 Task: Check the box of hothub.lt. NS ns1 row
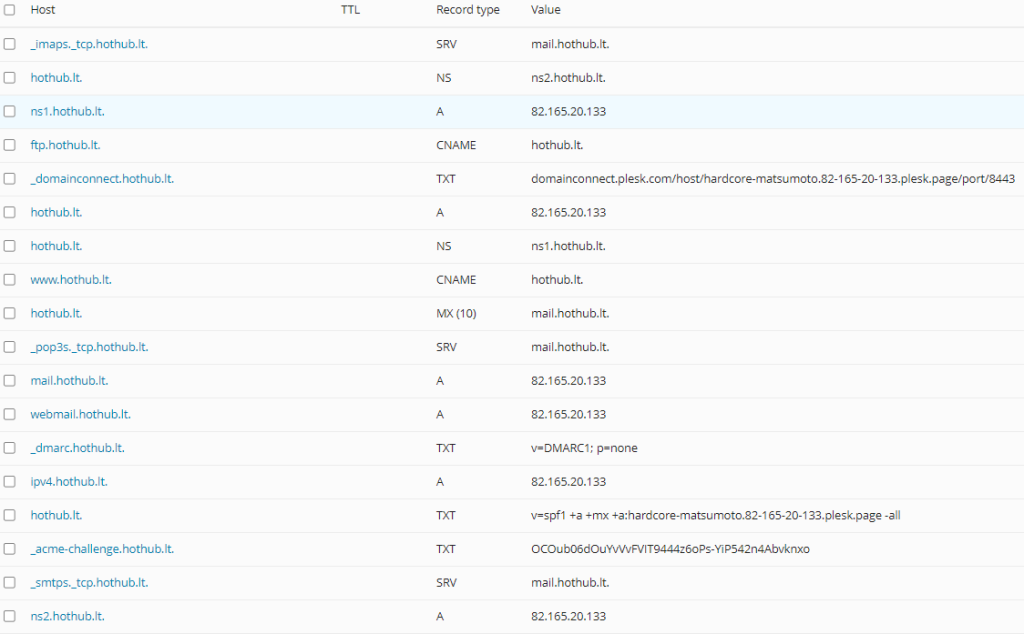[x=9, y=246]
